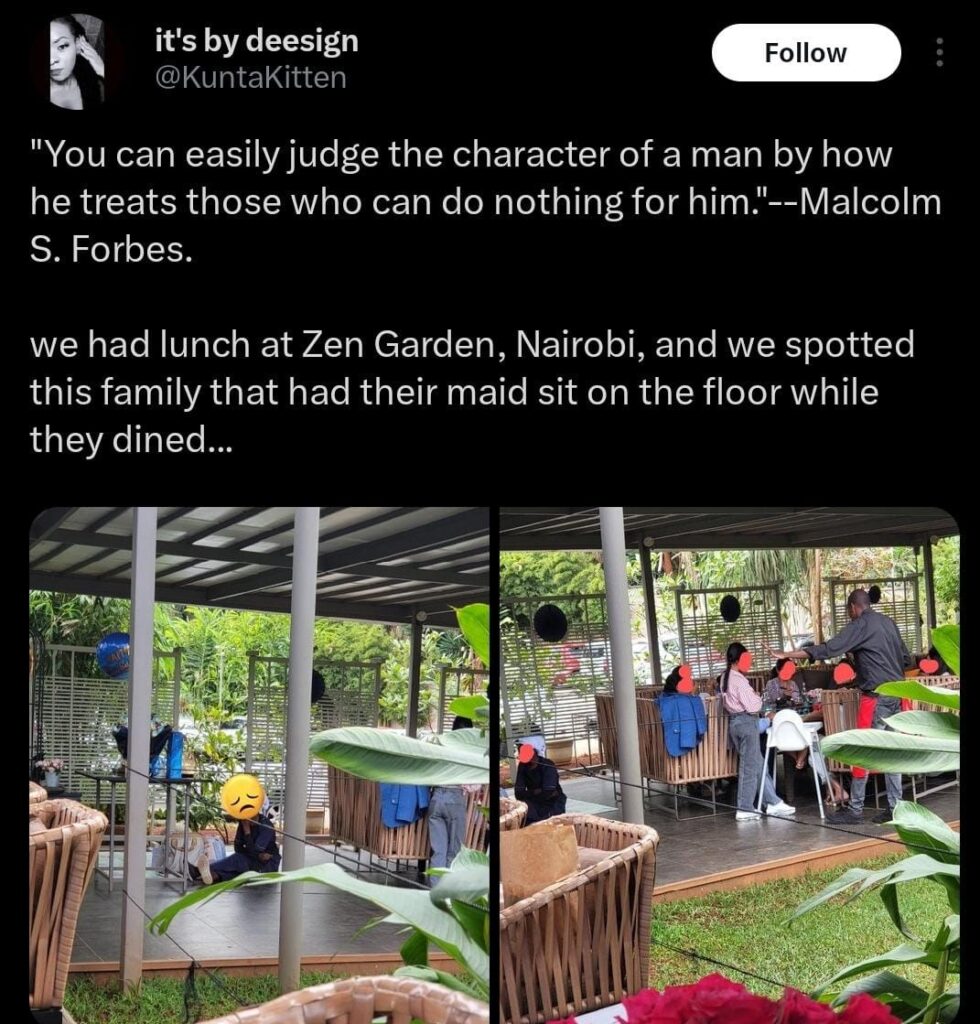Click the sad emoji sticker in left photo

point(243,796)
